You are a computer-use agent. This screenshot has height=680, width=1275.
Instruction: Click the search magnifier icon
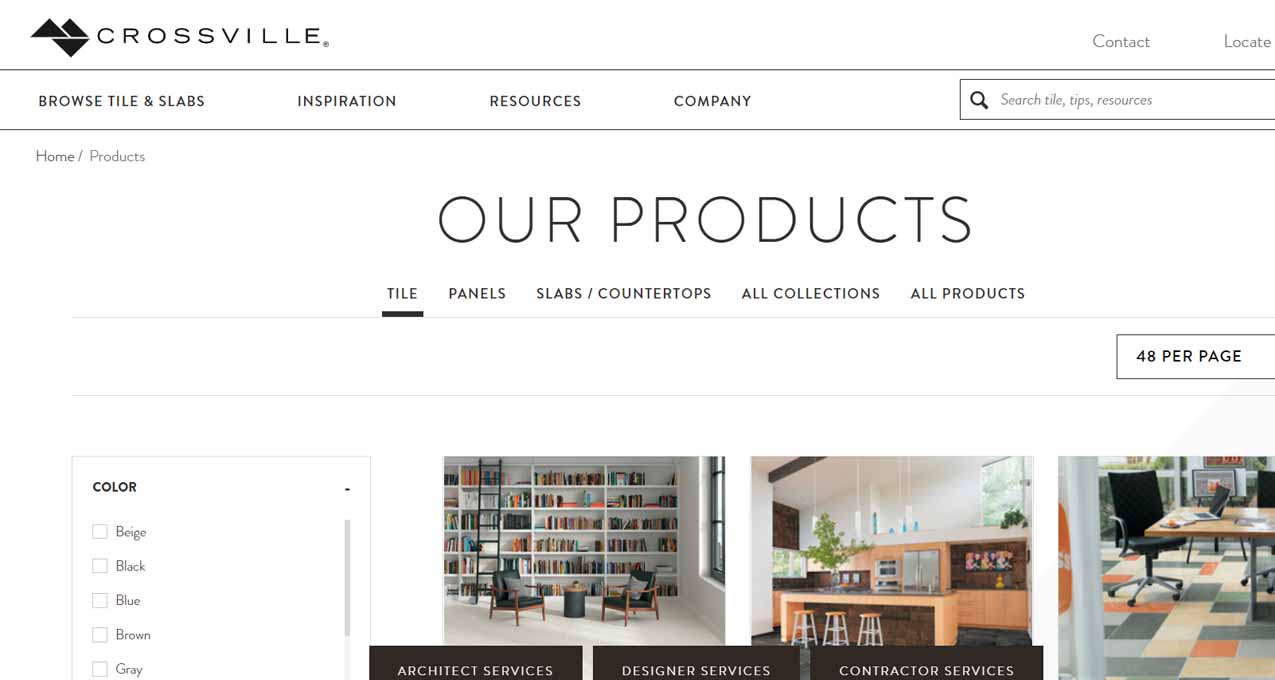[x=979, y=100]
